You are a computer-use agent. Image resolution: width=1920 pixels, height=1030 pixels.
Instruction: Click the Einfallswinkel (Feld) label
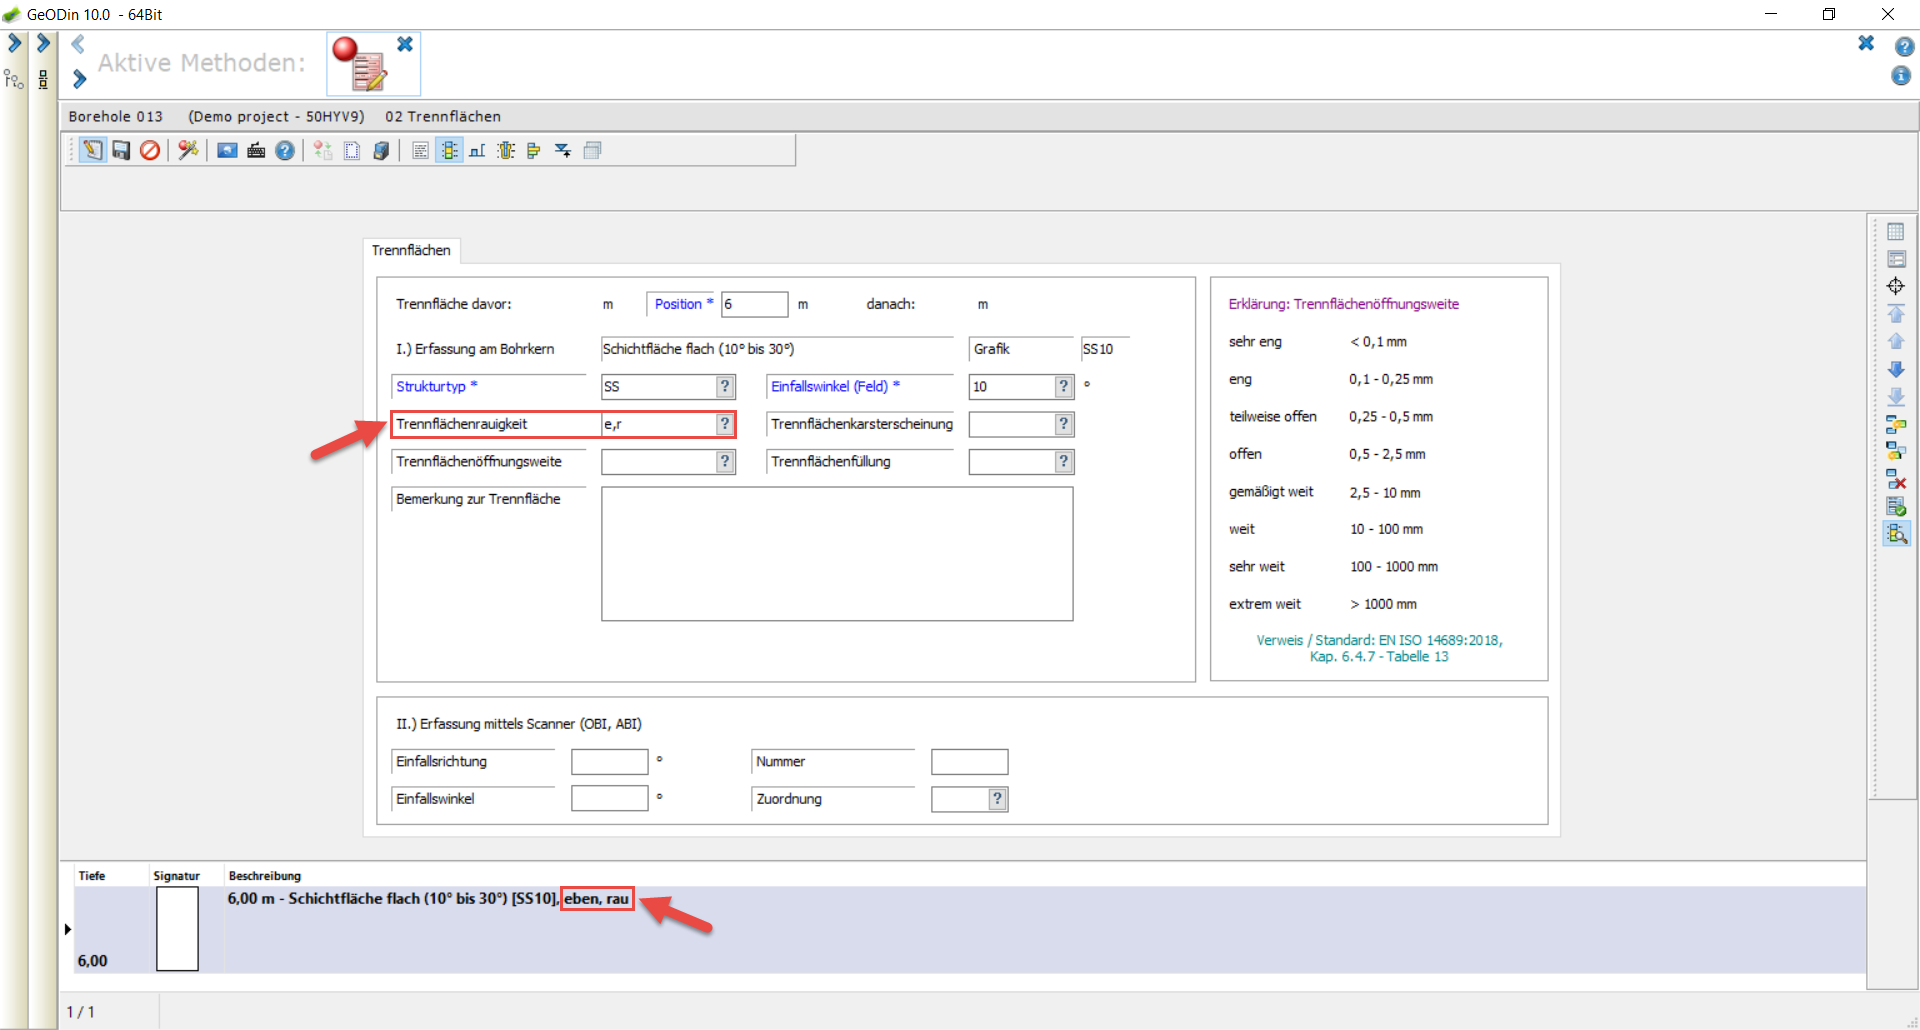[835, 386]
